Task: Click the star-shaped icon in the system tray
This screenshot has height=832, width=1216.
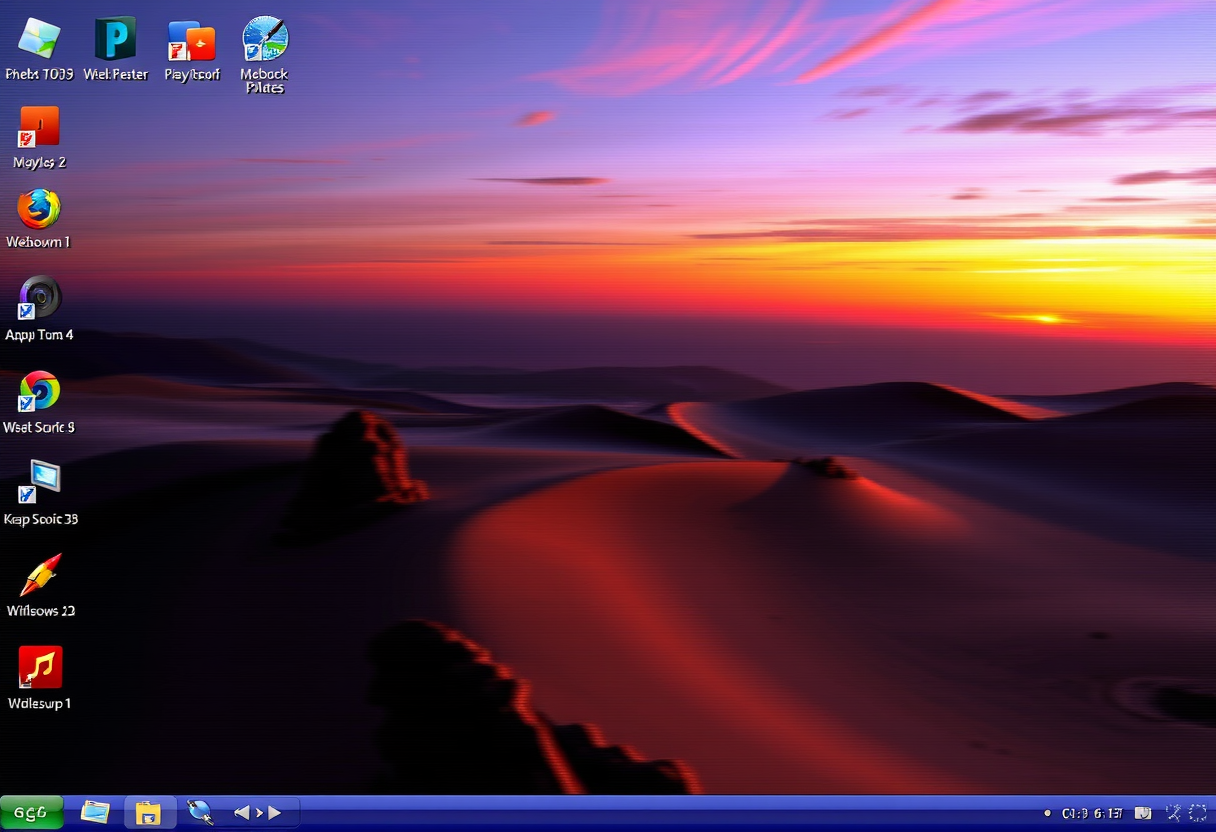Action: [x=1174, y=814]
